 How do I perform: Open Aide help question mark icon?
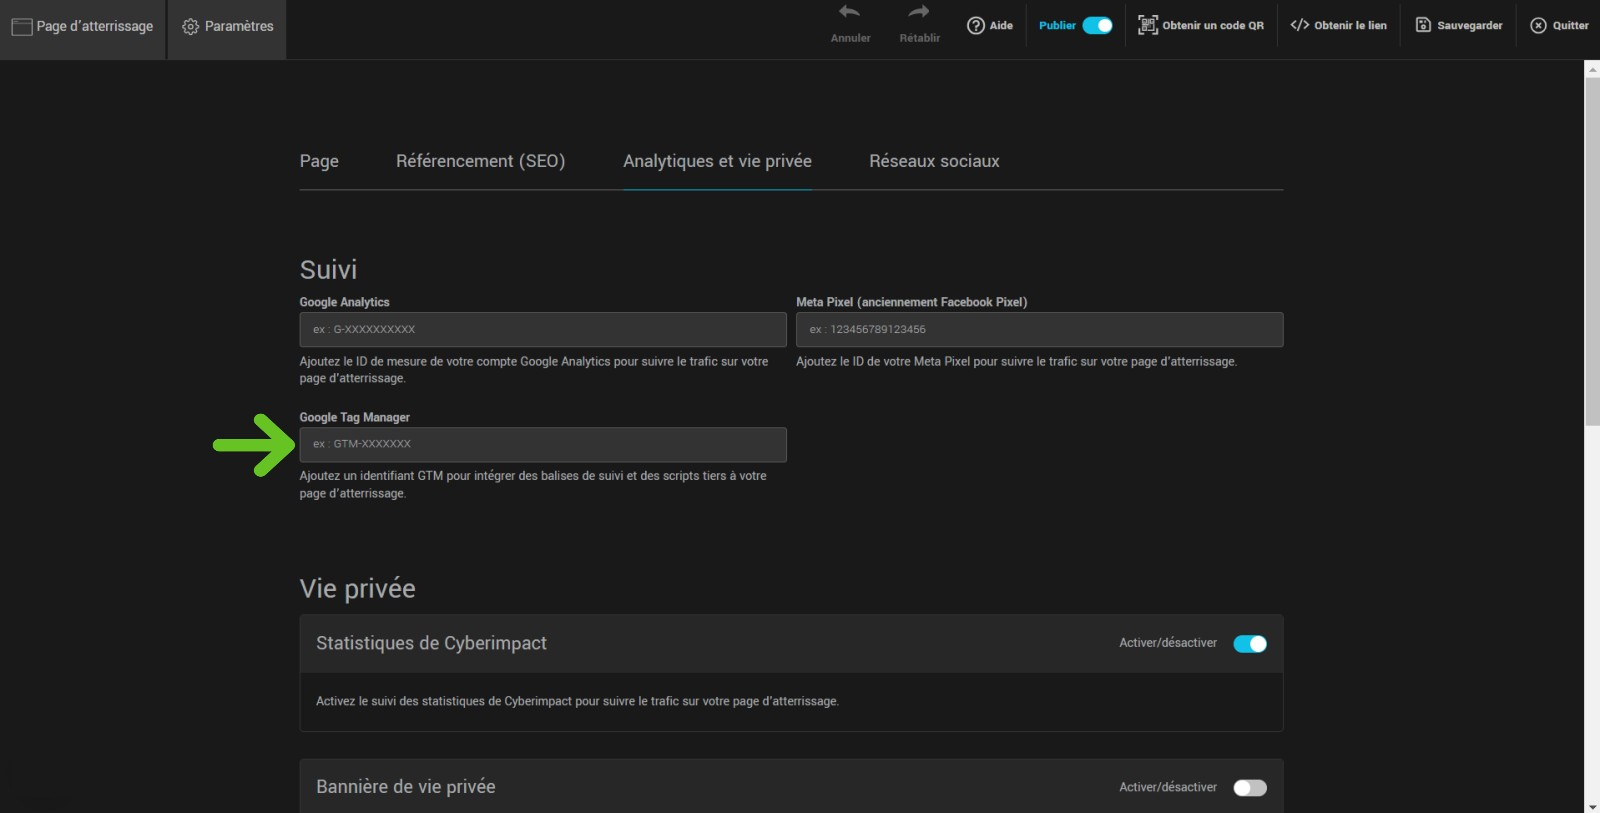[x=976, y=26]
